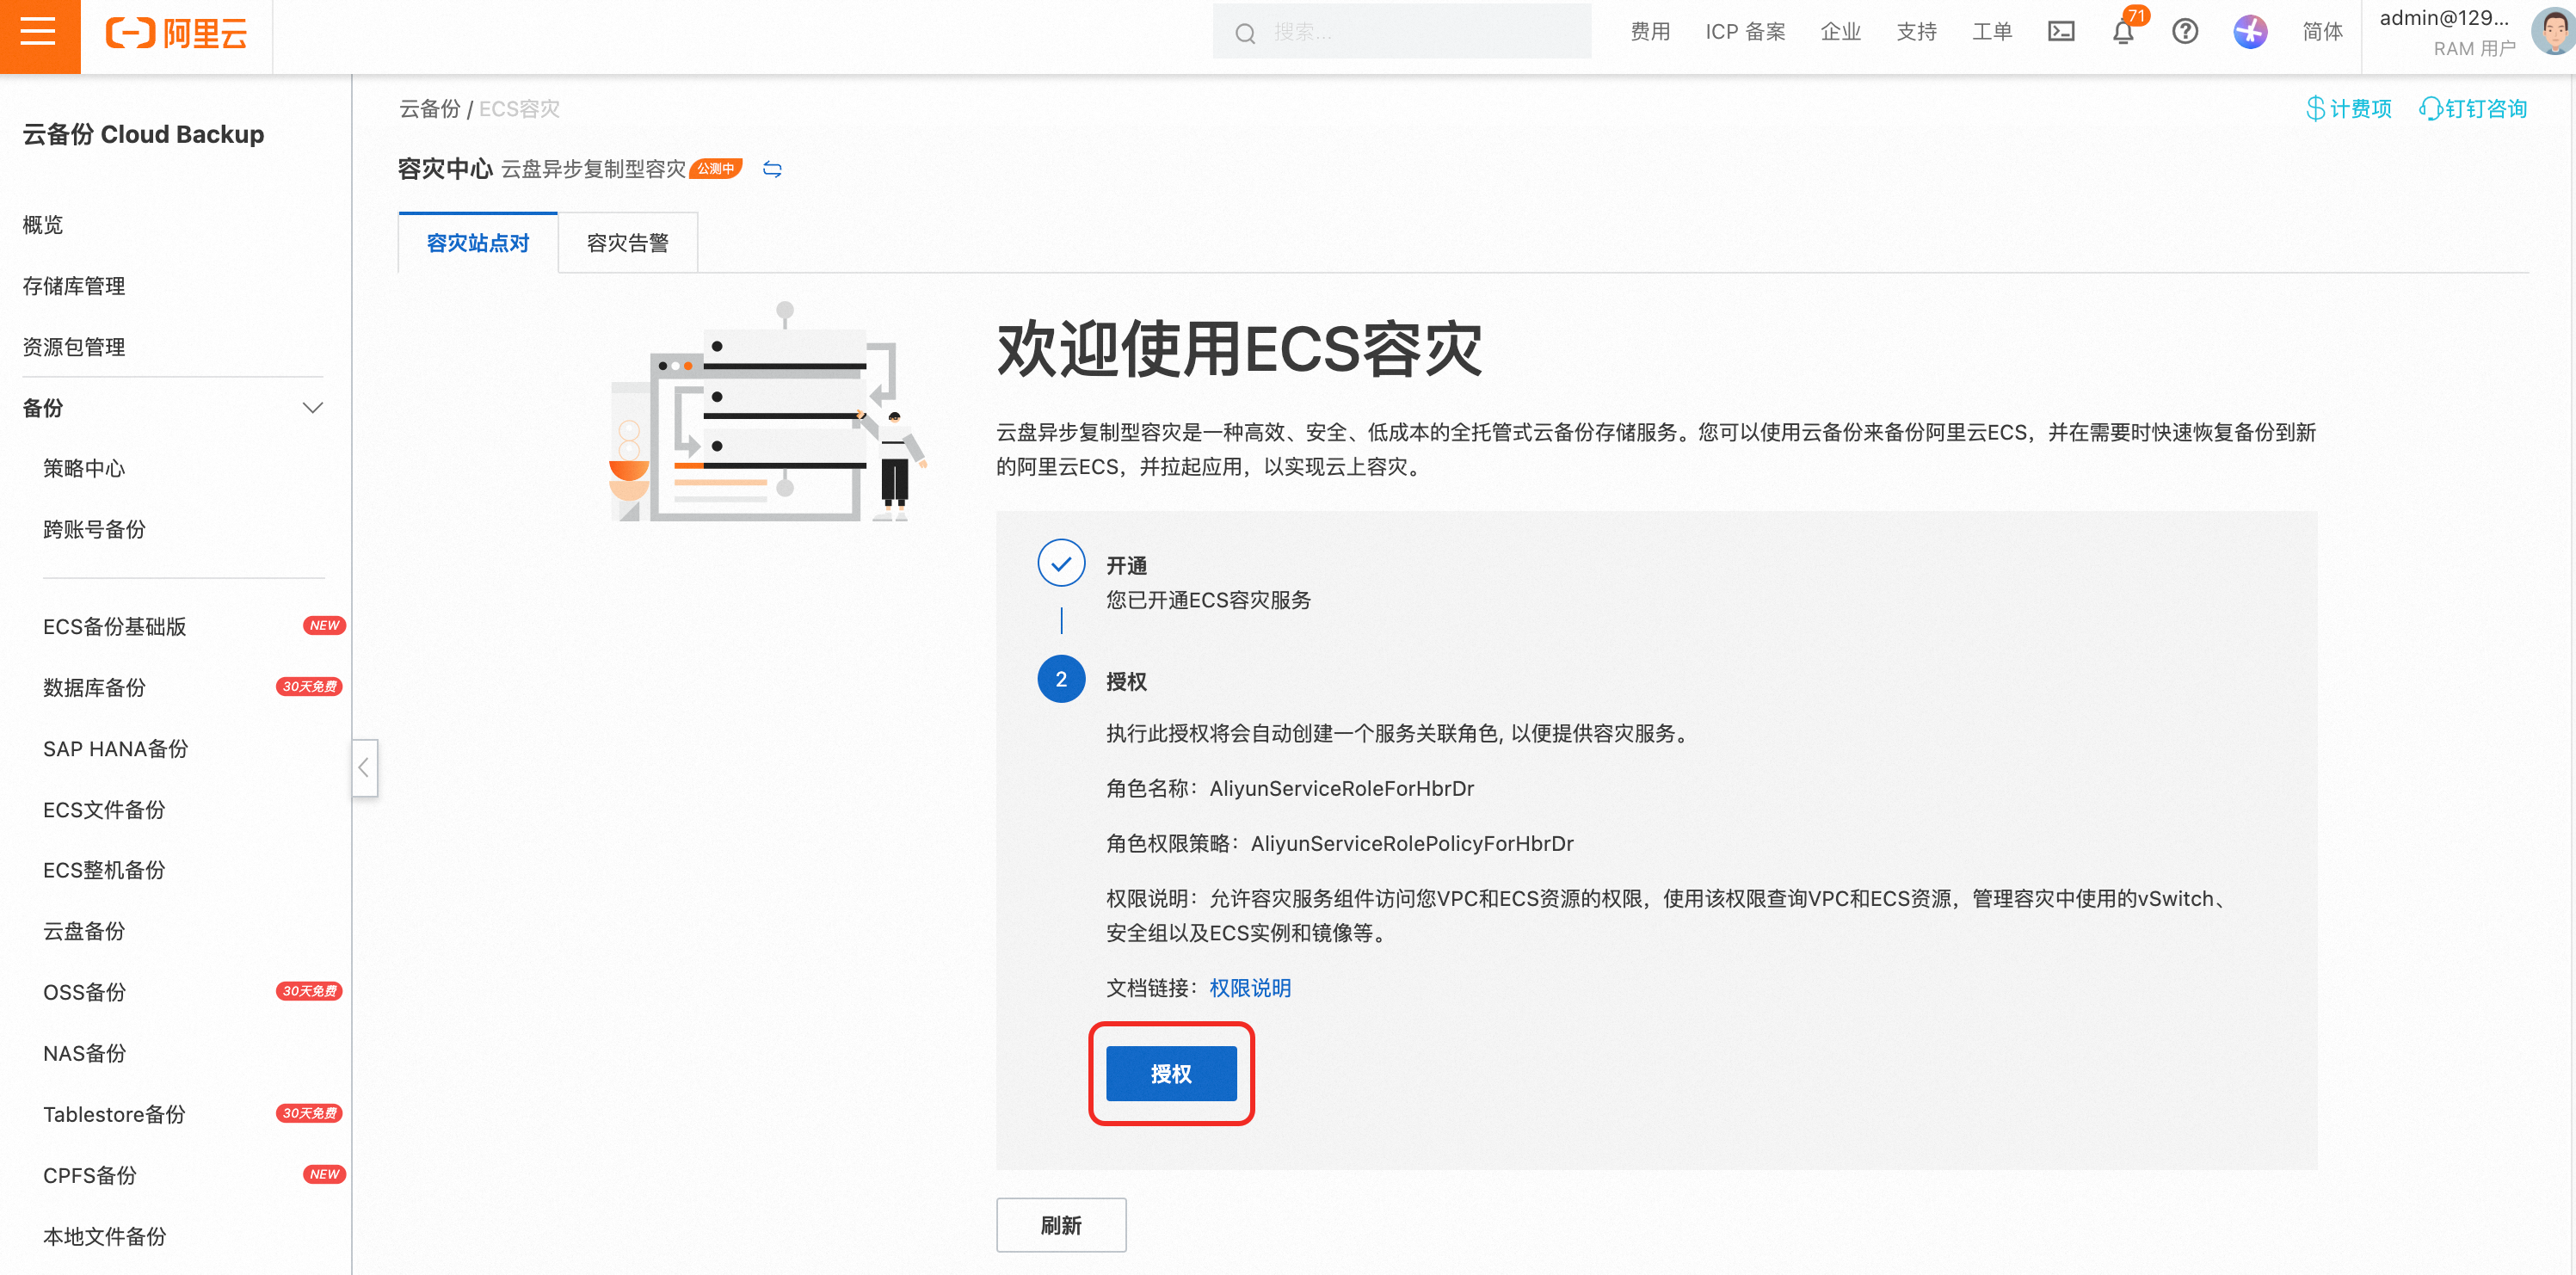This screenshot has width=2576, height=1275.
Task: Open the 工单 top menu
Action: pos(1992,32)
